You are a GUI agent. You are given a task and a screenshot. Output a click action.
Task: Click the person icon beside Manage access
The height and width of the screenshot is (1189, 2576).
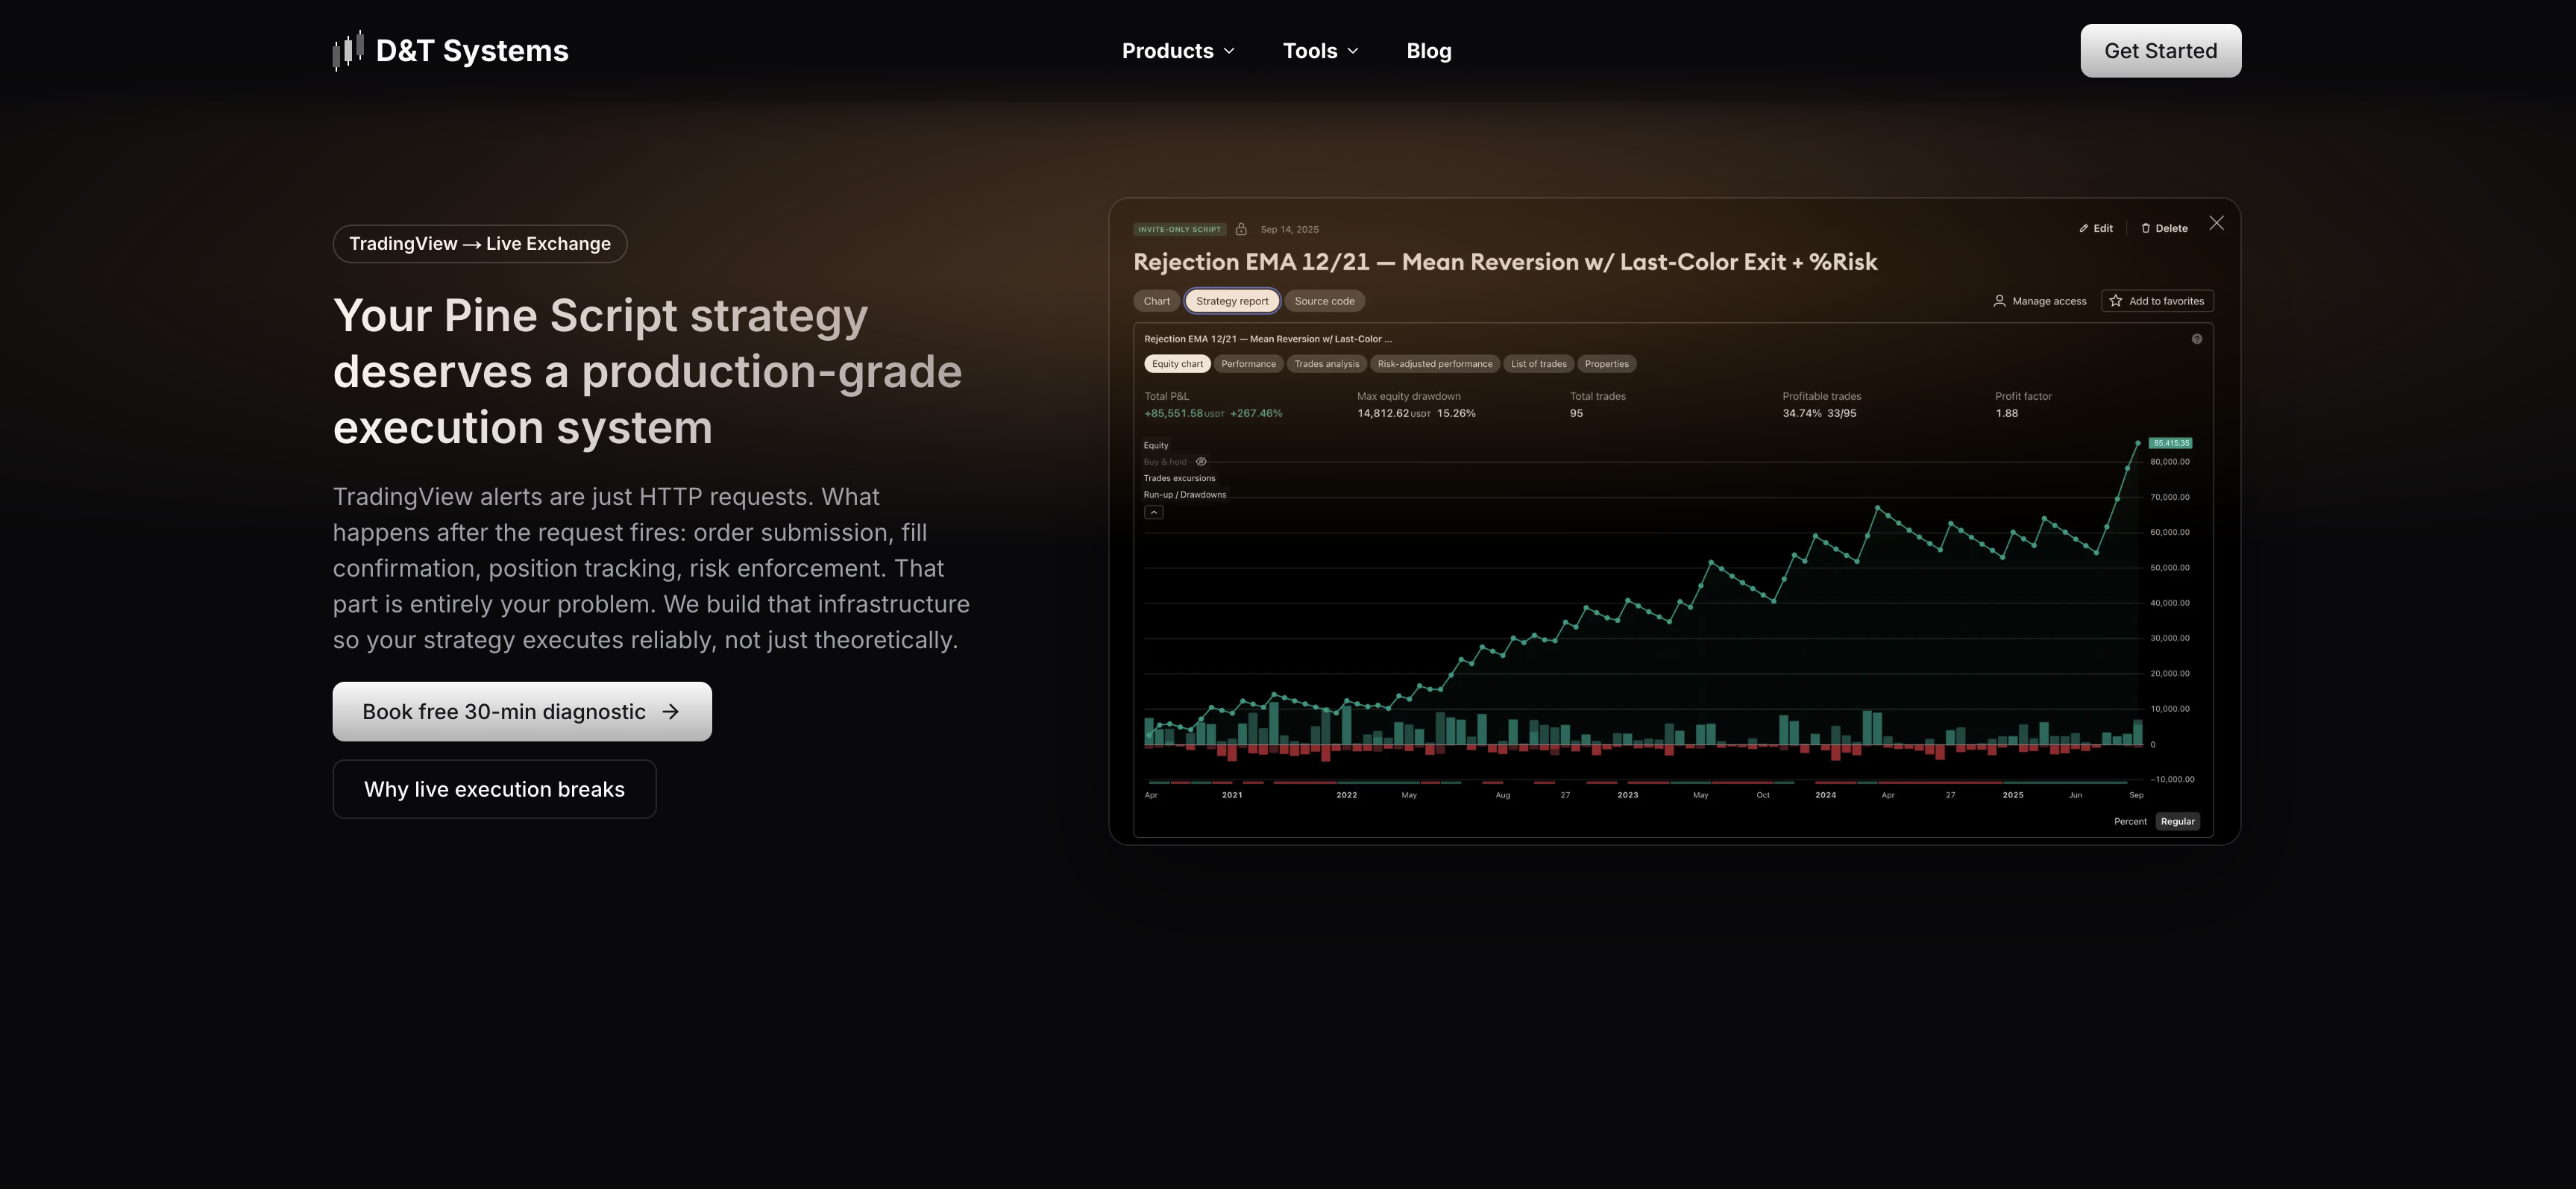click(2000, 301)
